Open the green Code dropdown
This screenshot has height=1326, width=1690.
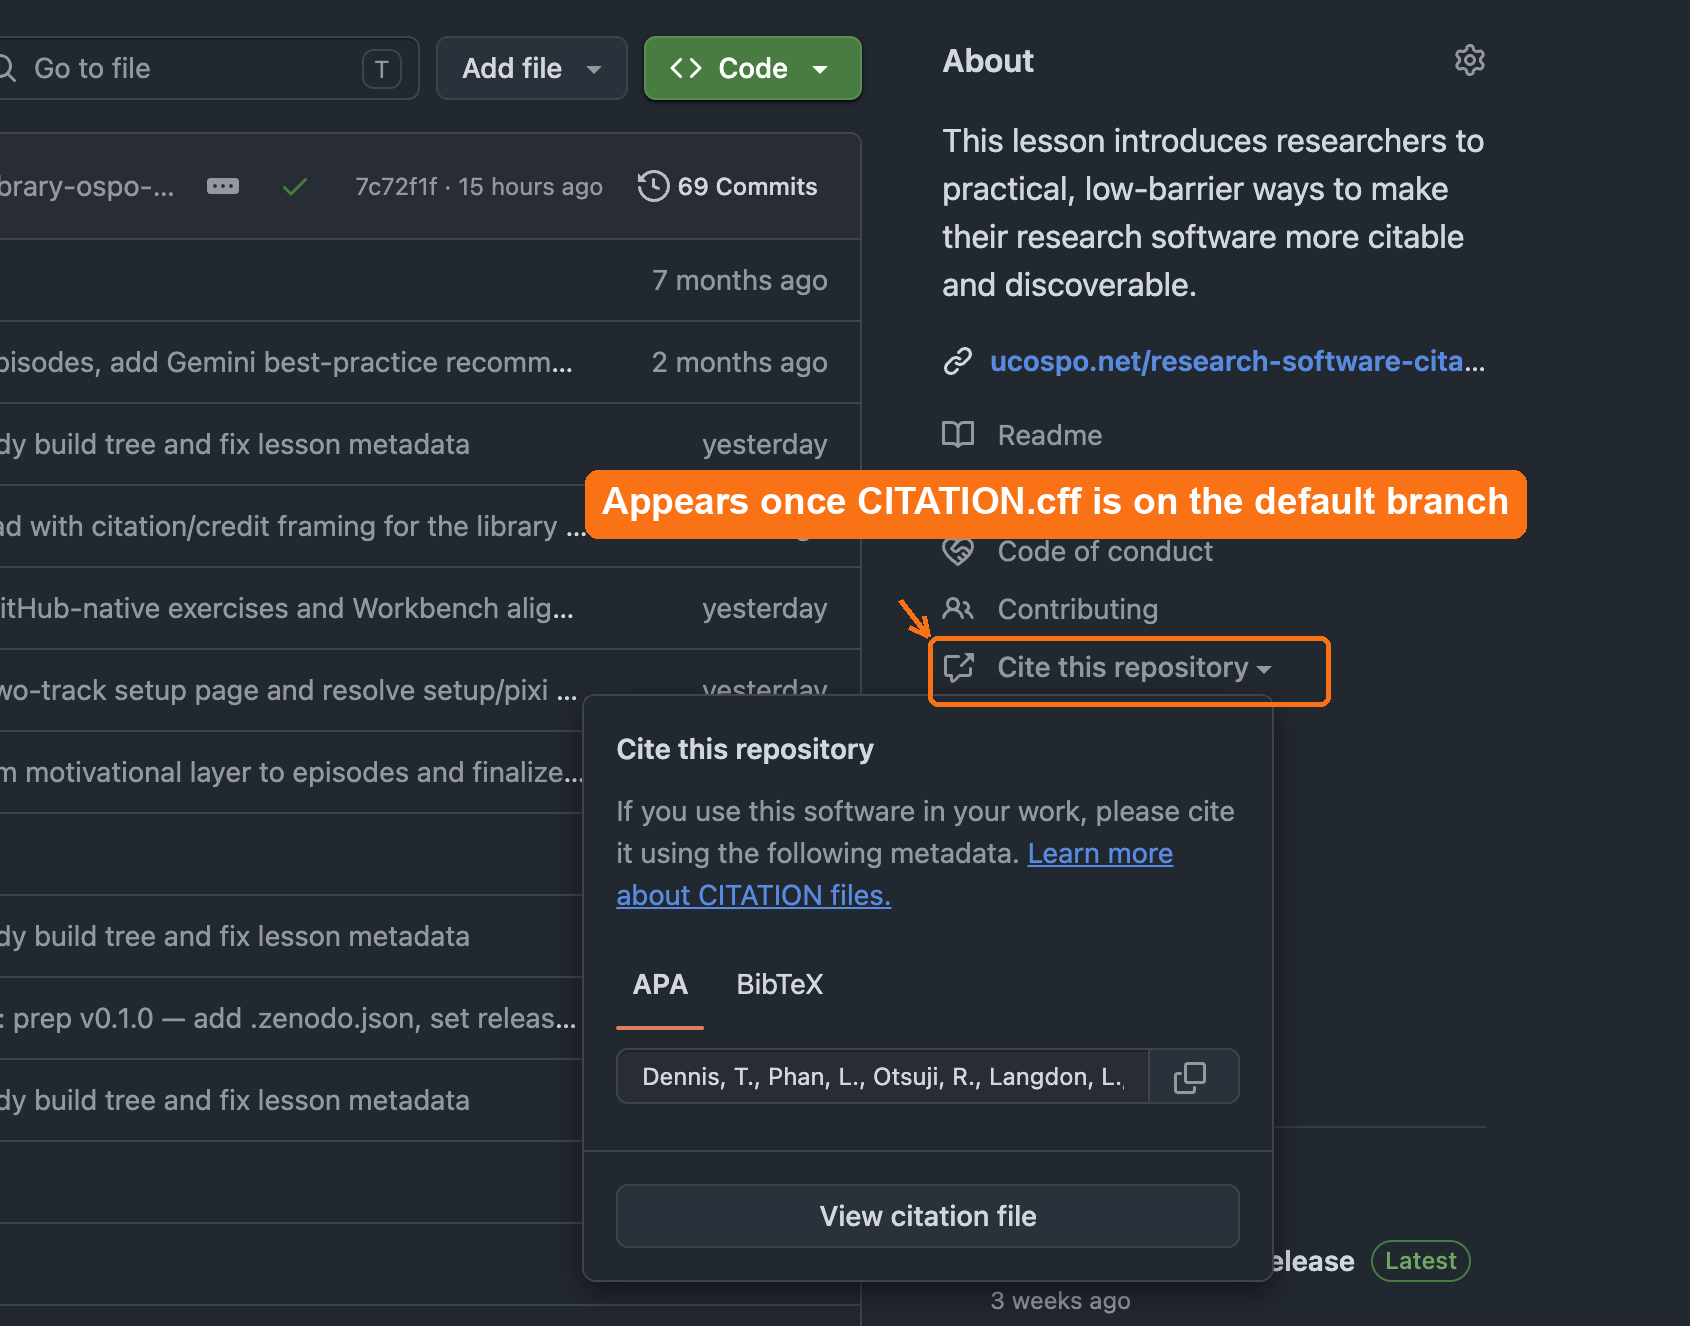pos(753,68)
